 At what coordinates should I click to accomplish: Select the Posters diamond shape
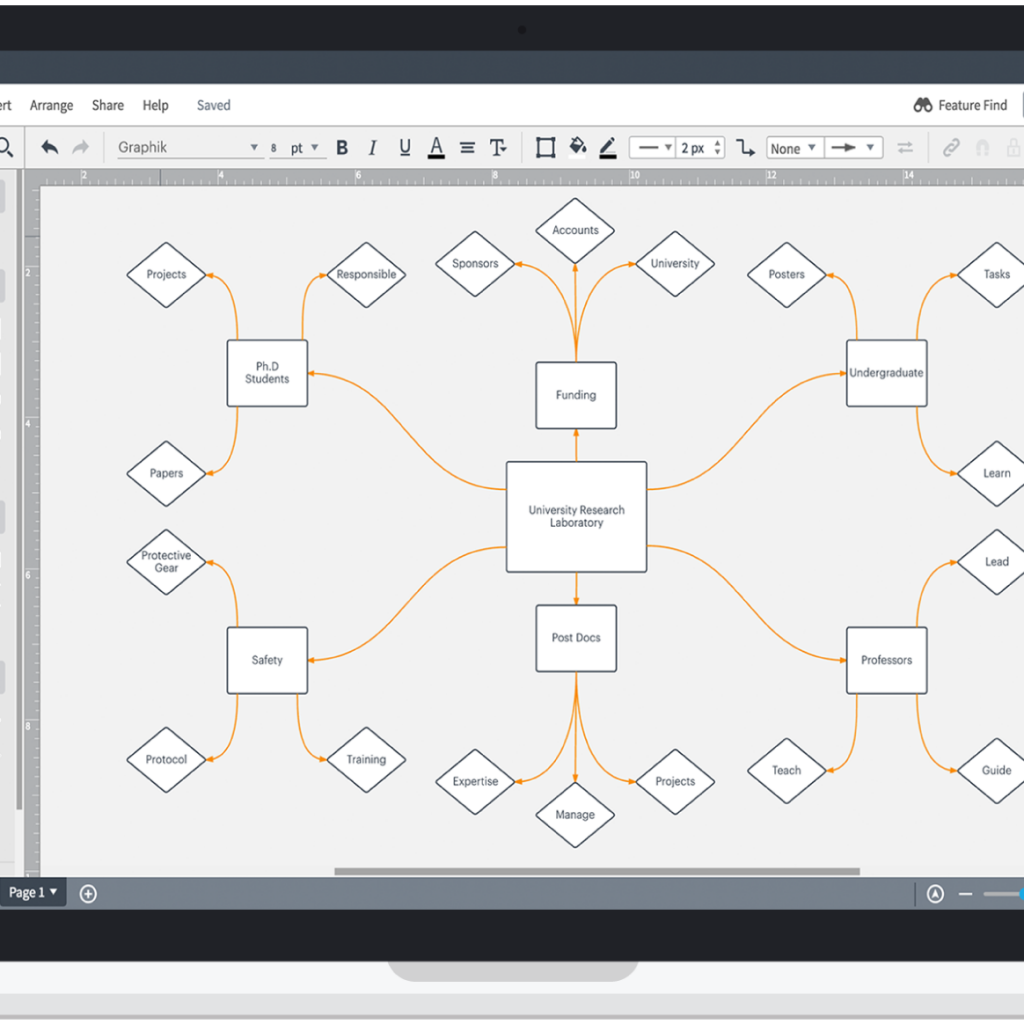pyautogui.click(x=786, y=275)
